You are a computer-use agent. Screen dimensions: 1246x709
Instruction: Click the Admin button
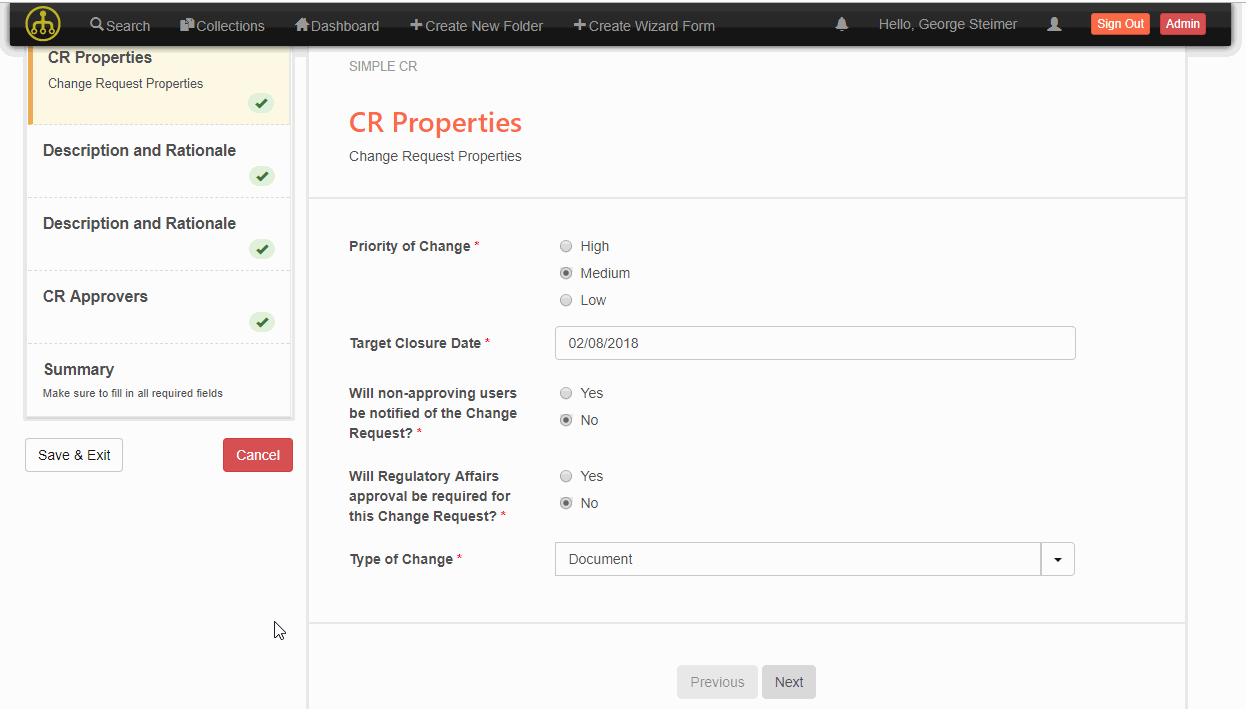1182,23
